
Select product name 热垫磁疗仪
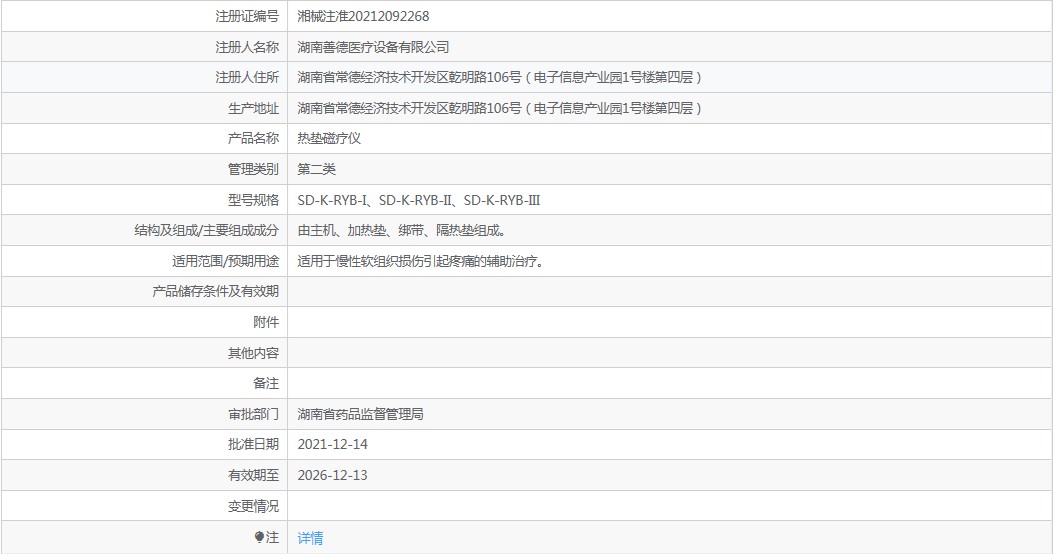pyautogui.click(x=329, y=138)
